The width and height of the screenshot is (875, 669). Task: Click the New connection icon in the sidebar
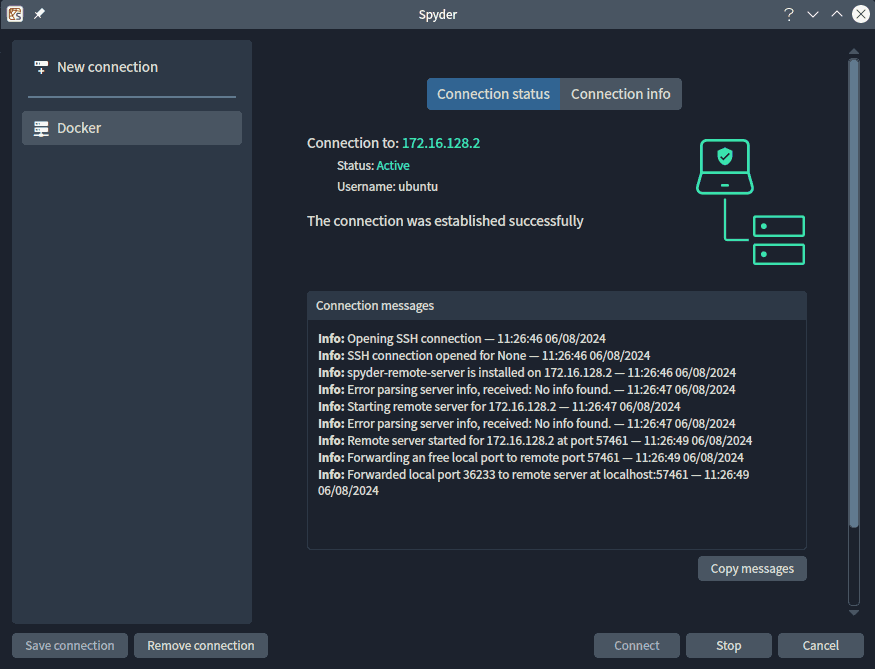tap(41, 66)
